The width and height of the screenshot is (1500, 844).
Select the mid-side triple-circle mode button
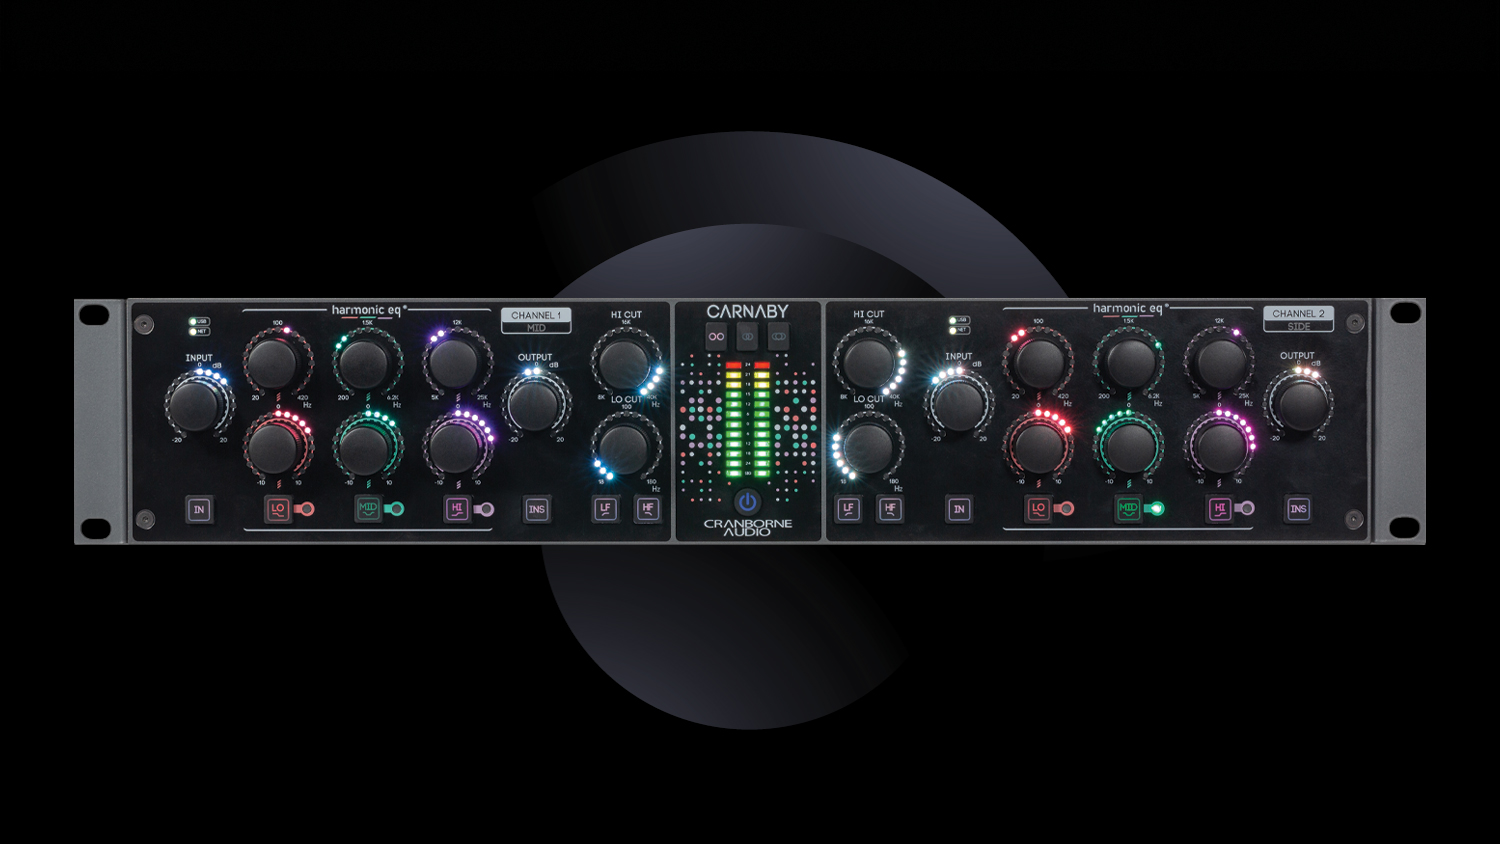(x=778, y=337)
